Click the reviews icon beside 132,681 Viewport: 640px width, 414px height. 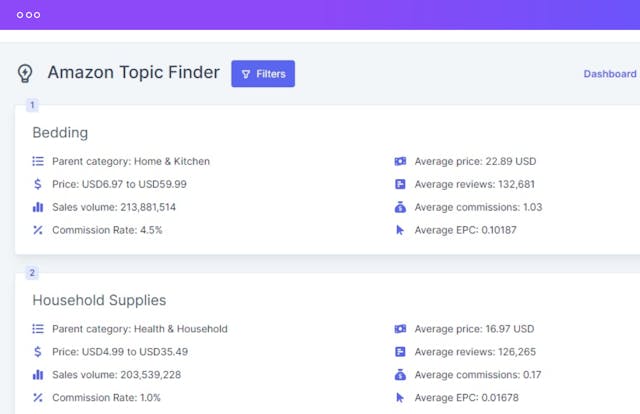400,184
